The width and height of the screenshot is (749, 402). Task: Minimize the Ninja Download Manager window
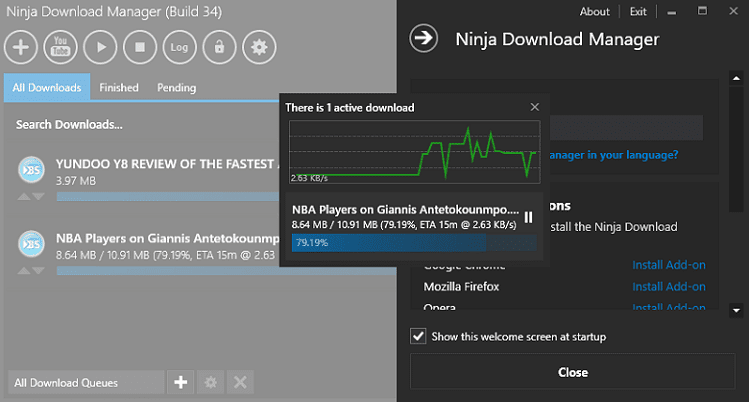click(x=672, y=12)
